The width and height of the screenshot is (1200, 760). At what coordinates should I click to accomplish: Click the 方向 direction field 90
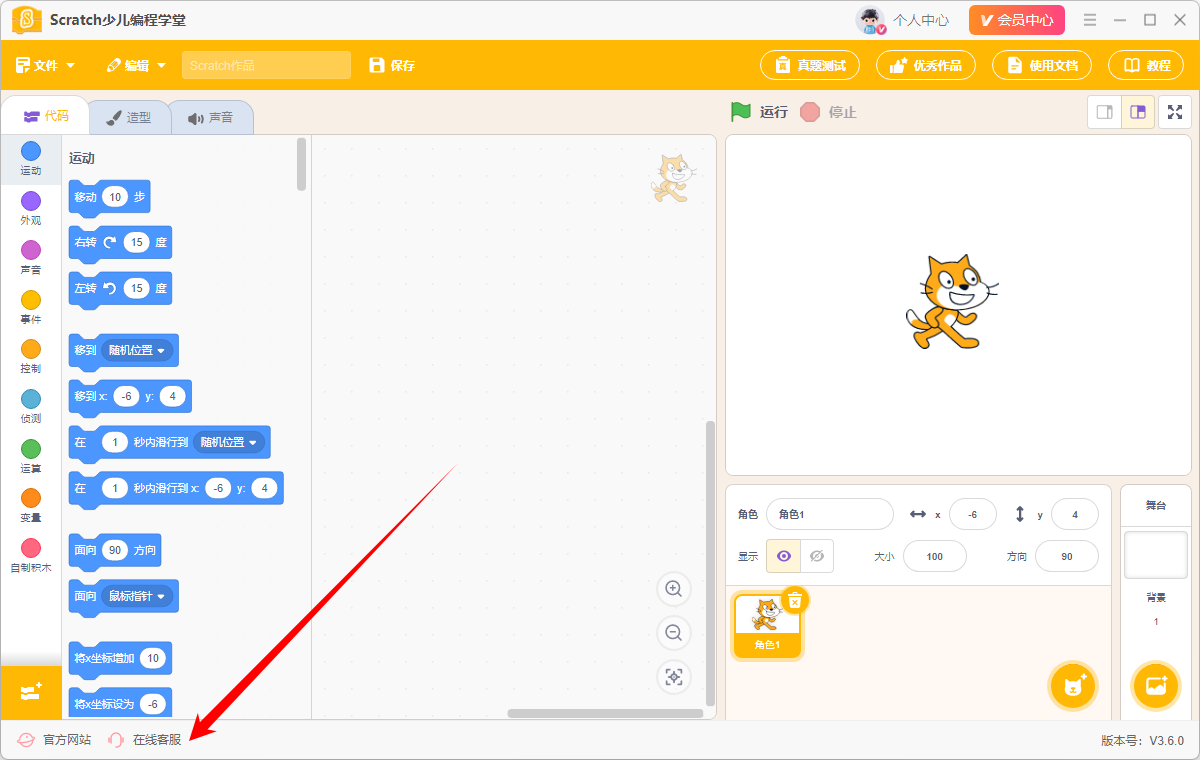point(1067,556)
